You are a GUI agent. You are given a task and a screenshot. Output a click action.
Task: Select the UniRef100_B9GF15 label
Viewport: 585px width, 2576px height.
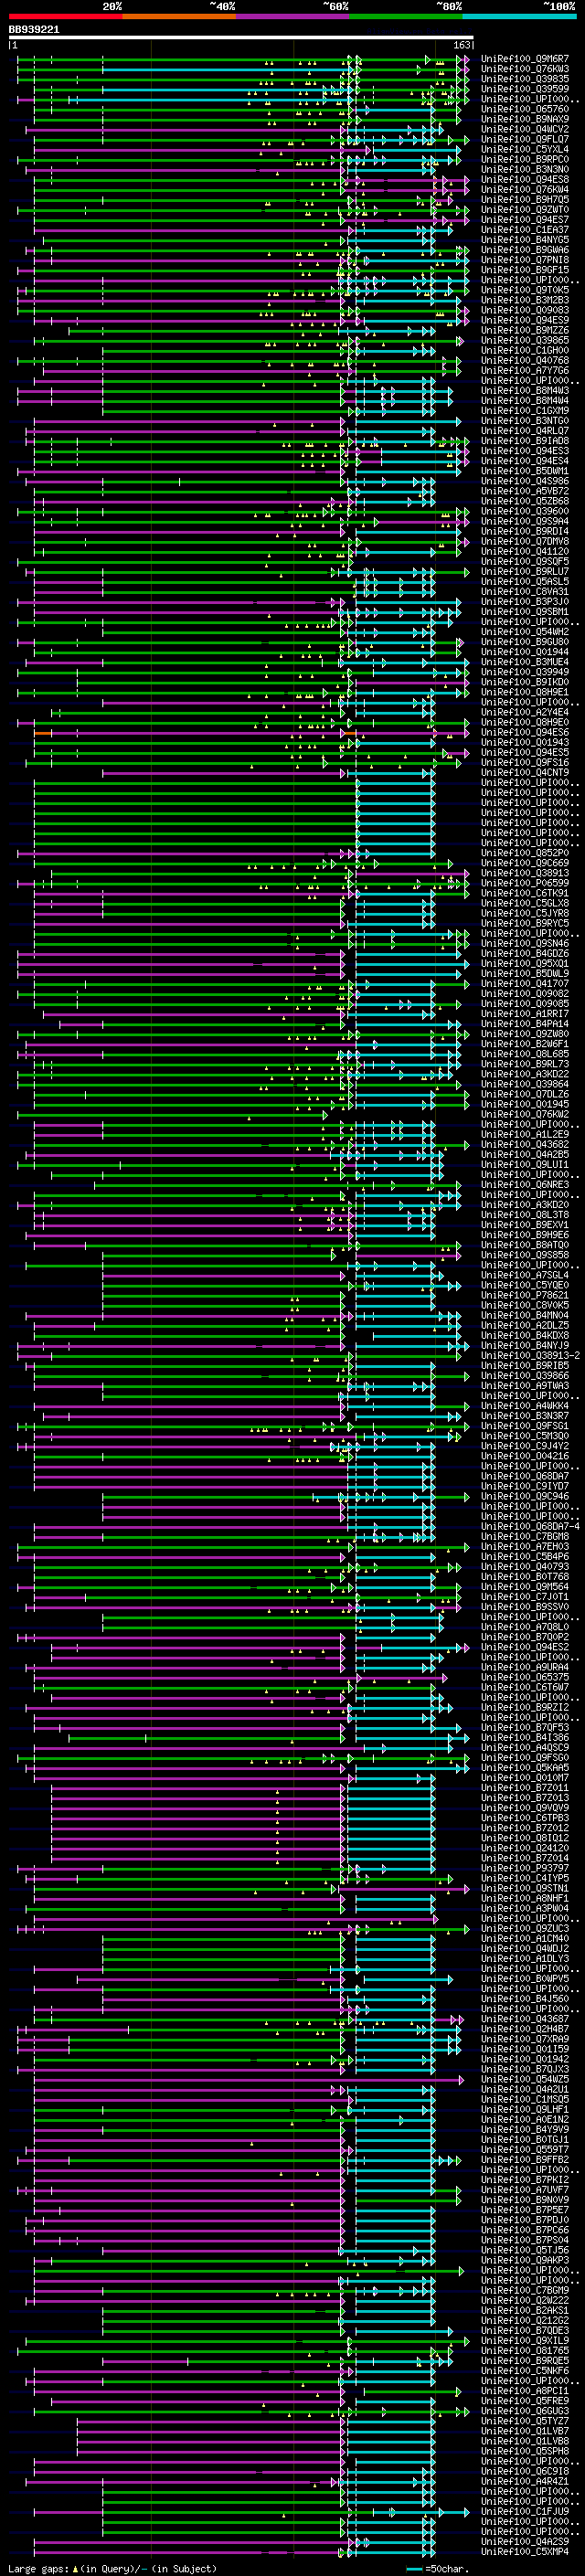525,270
